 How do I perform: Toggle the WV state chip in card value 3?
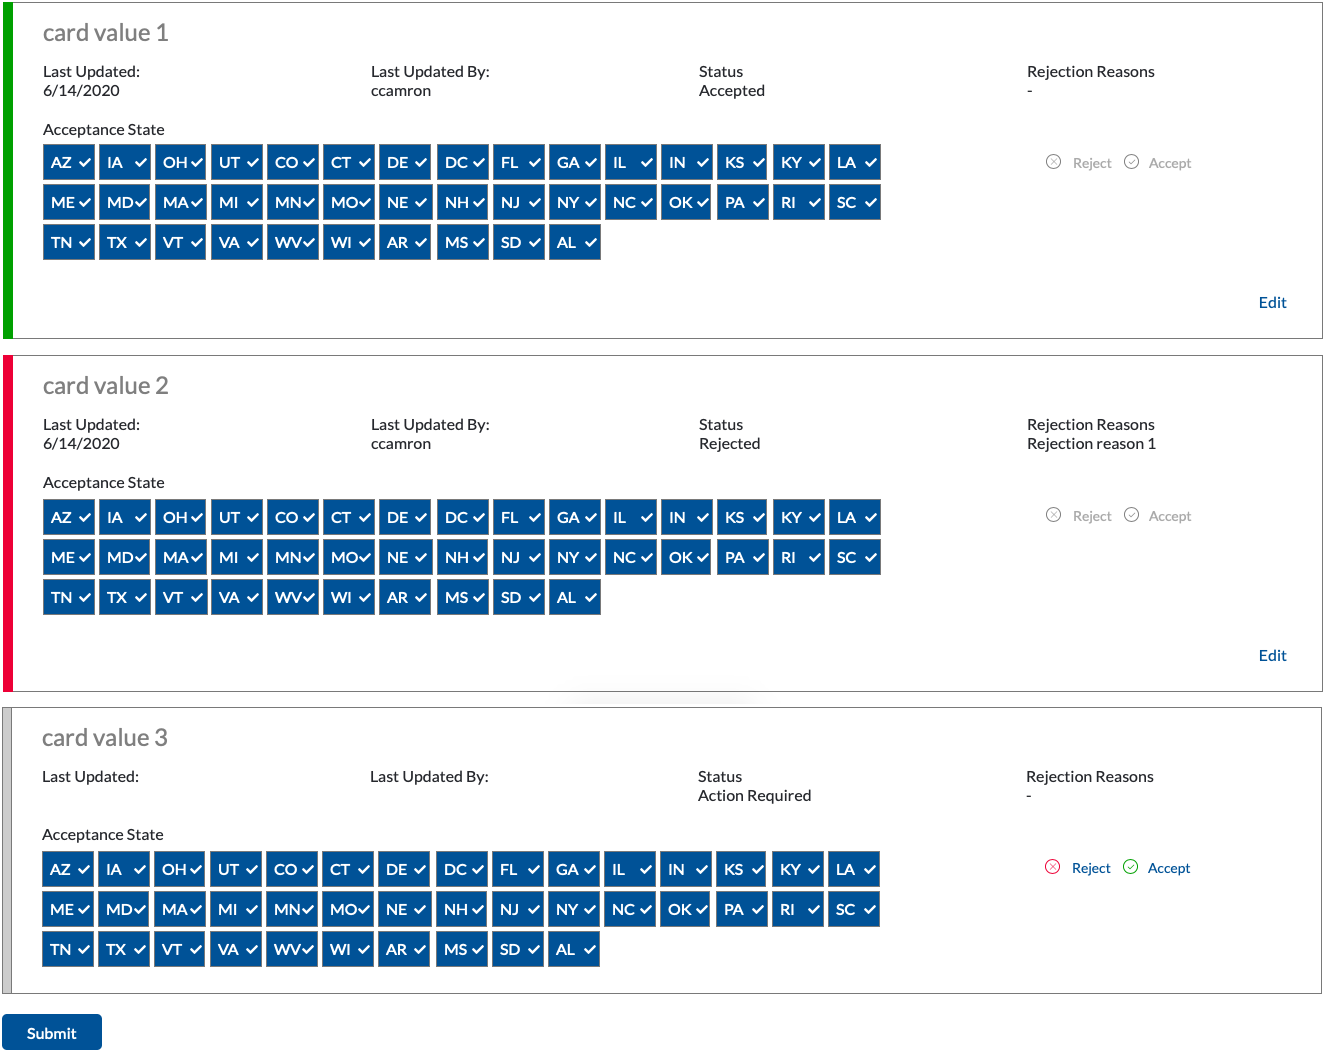(292, 950)
